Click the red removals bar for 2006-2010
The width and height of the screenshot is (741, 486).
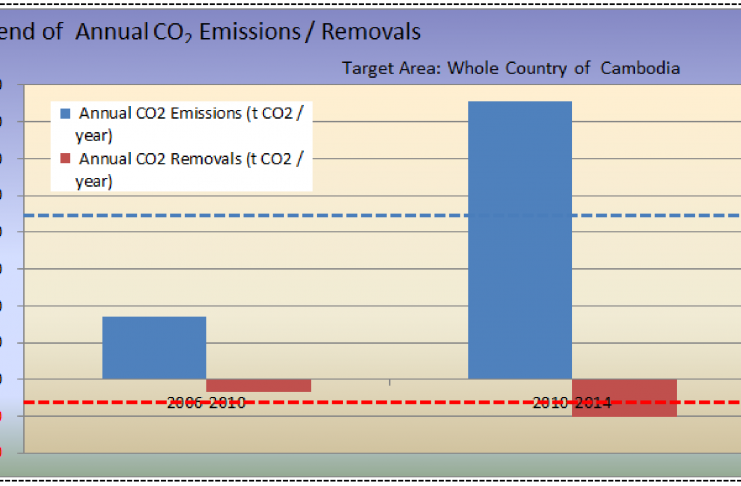point(258,386)
